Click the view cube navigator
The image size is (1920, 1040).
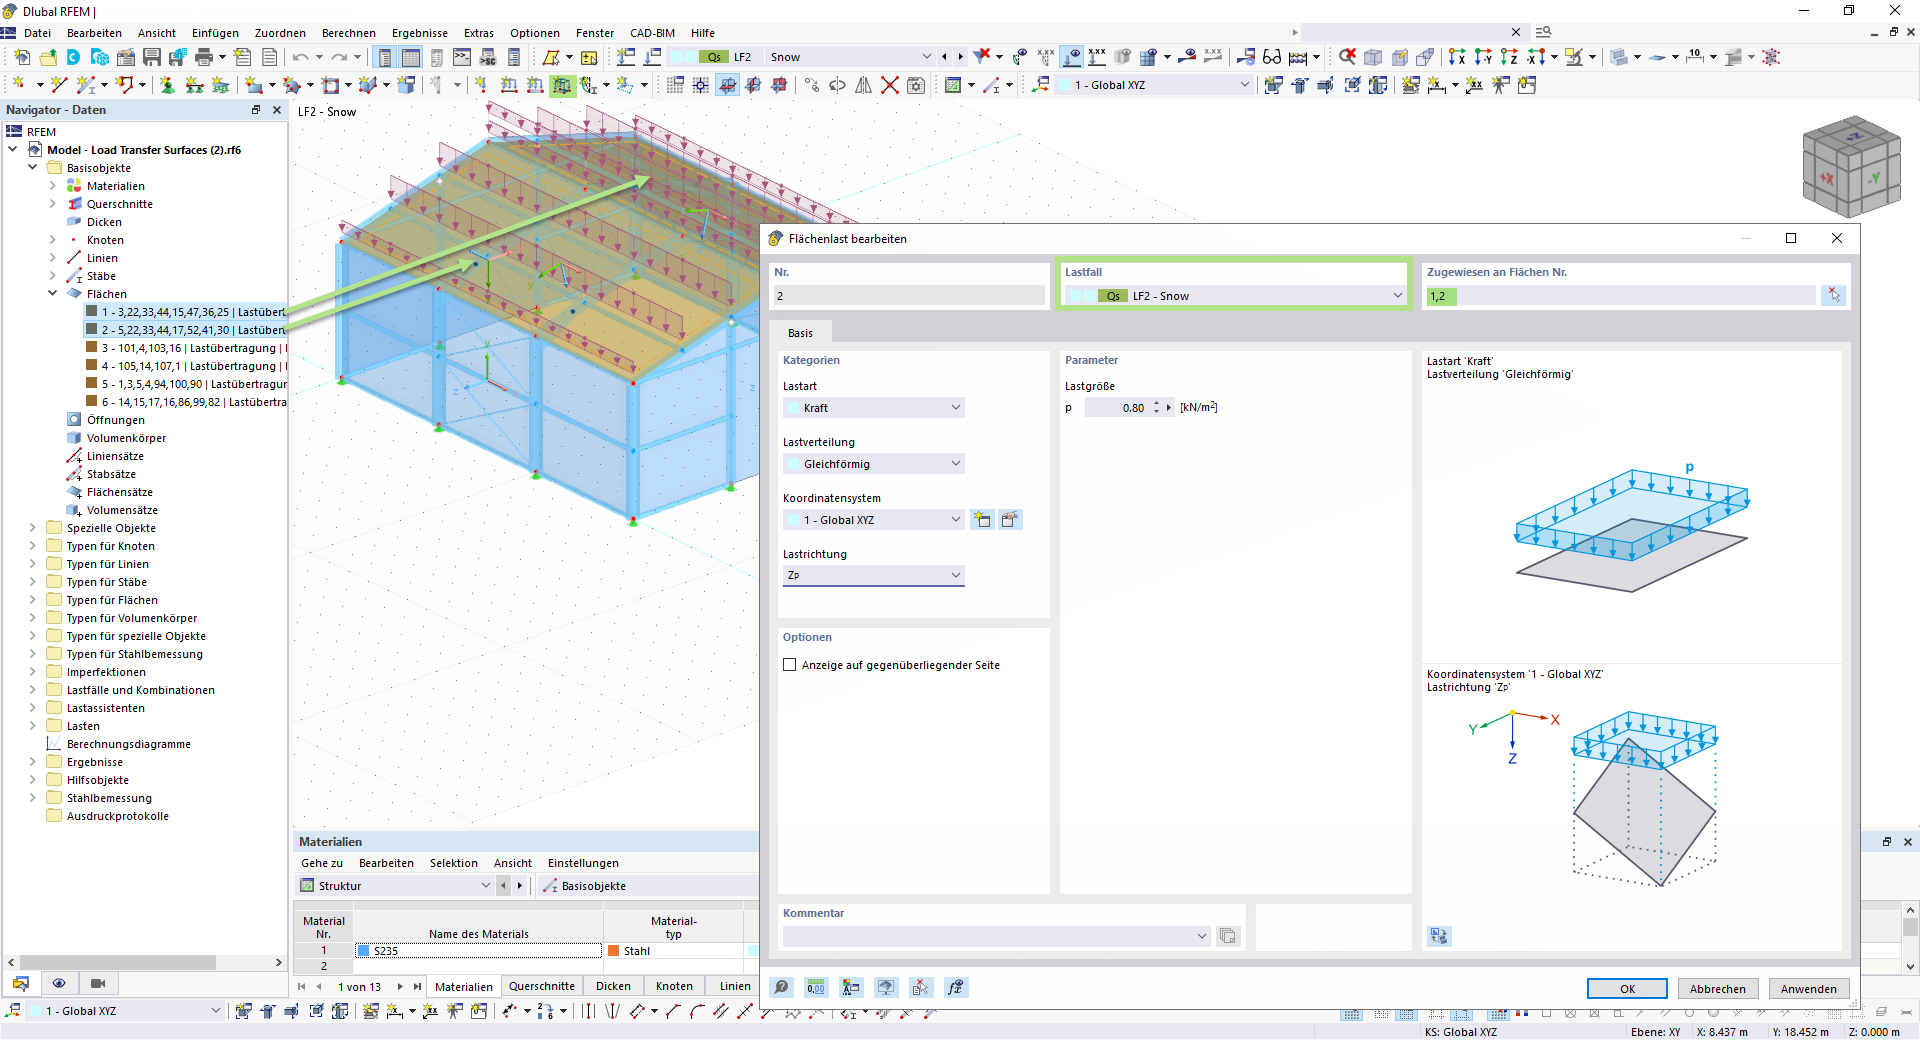[1851, 167]
